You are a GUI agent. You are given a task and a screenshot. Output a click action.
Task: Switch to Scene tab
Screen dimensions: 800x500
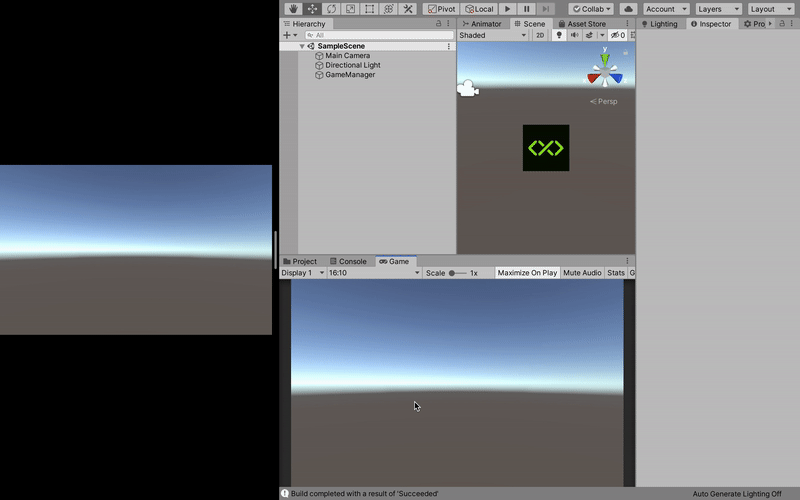tap(530, 23)
